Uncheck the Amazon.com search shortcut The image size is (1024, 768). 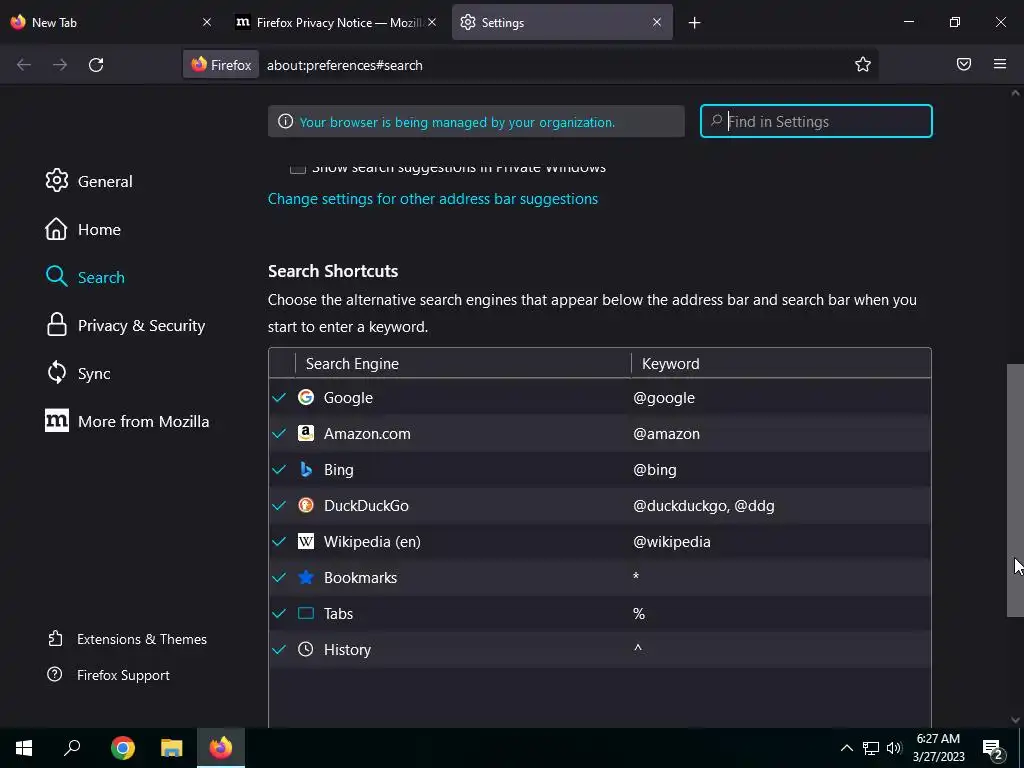click(x=280, y=433)
